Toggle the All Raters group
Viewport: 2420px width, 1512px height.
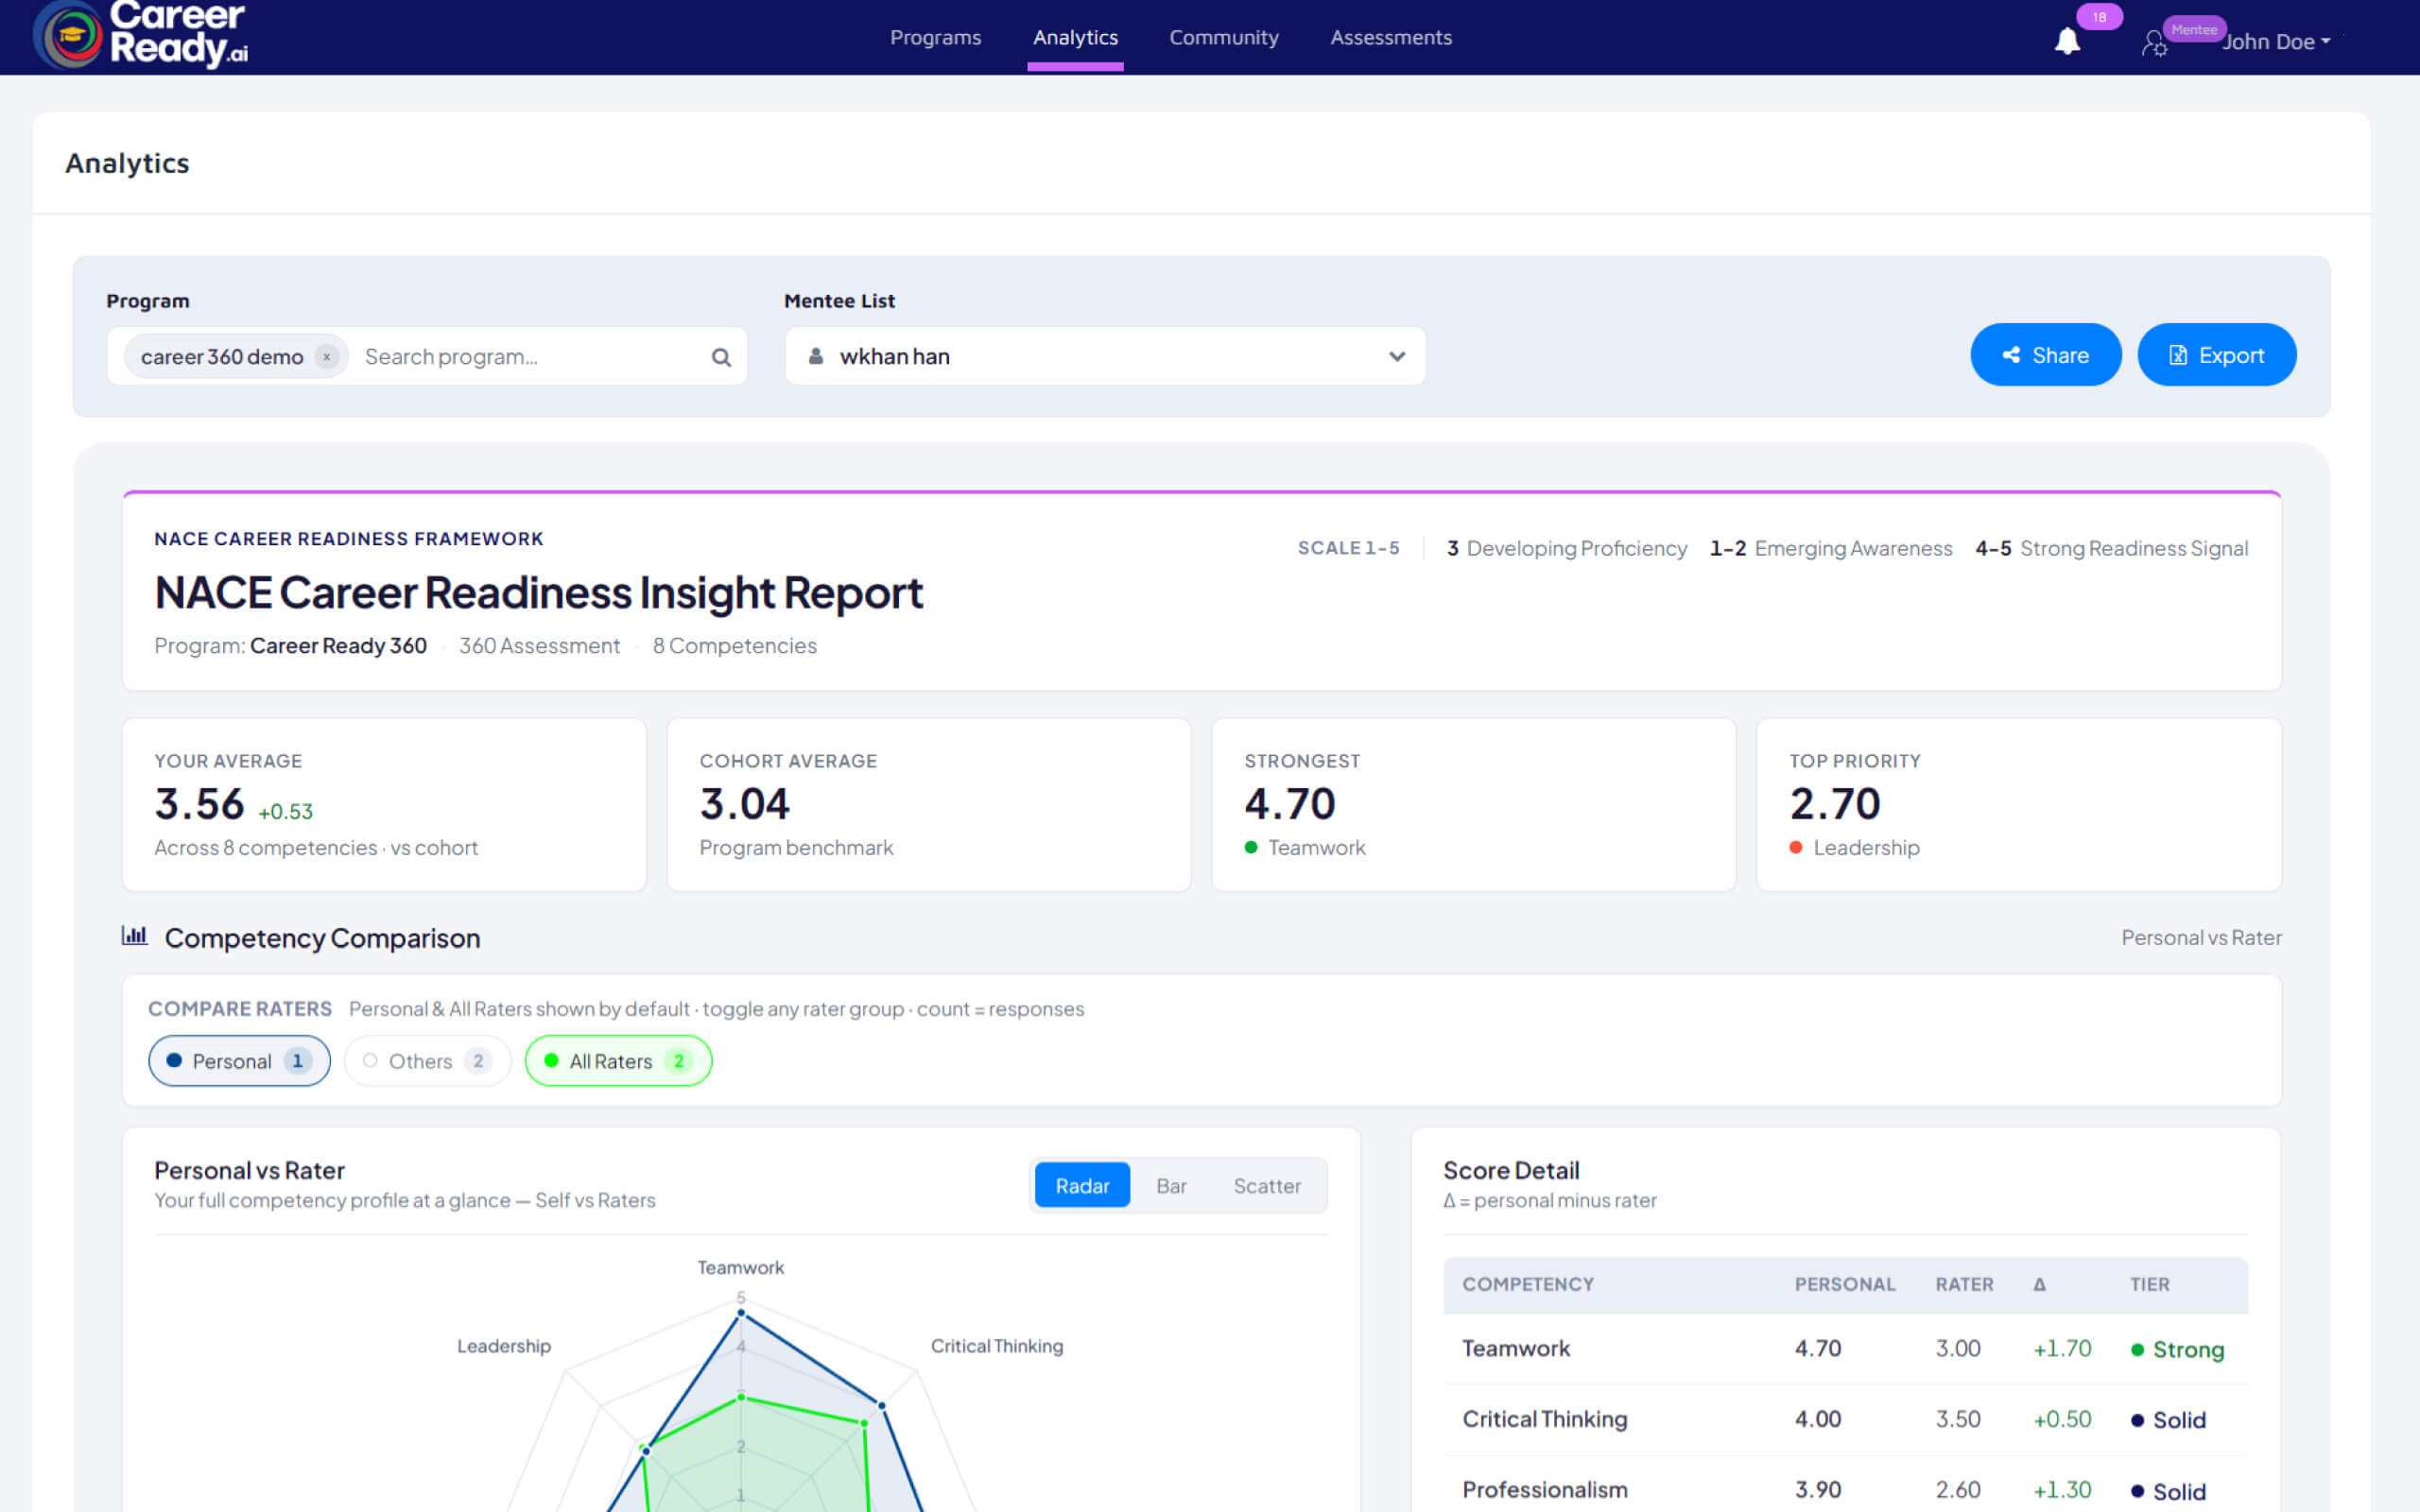coord(618,1061)
